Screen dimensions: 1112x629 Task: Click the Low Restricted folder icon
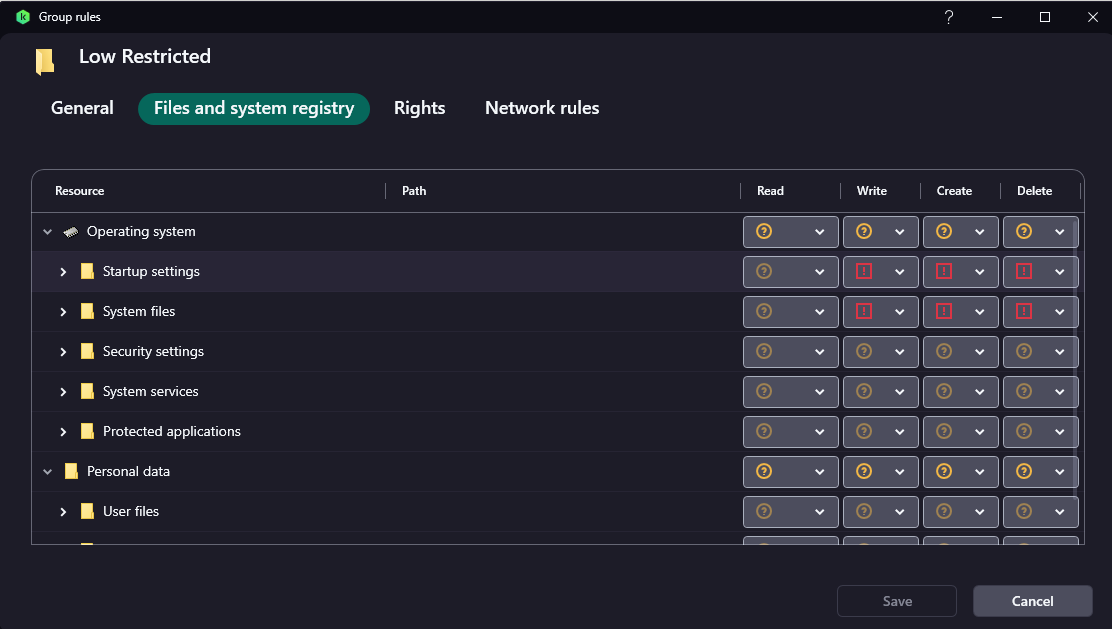[x=45, y=61]
